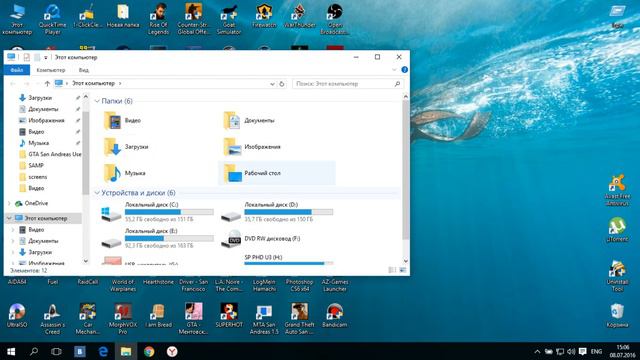Expand Видео under Этот компьютер
The width and height of the screenshot is (640, 360).
pyautogui.click(x=13, y=230)
